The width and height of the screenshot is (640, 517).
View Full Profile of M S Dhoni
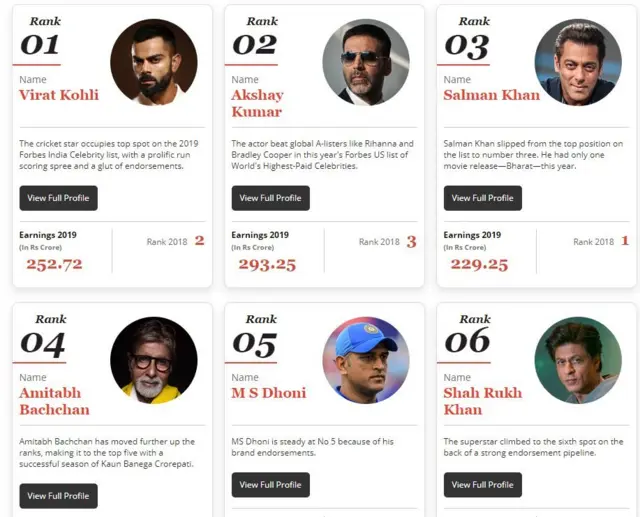click(x=270, y=485)
